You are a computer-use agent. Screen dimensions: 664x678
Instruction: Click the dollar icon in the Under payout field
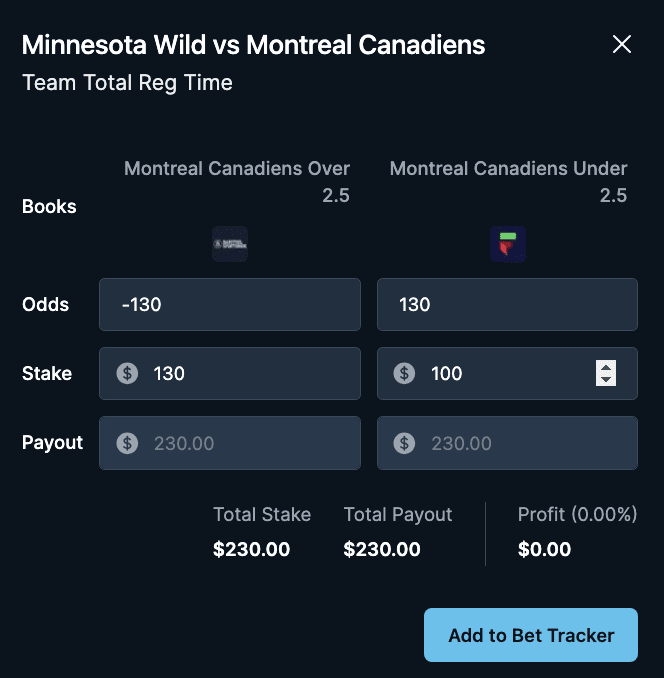point(404,443)
